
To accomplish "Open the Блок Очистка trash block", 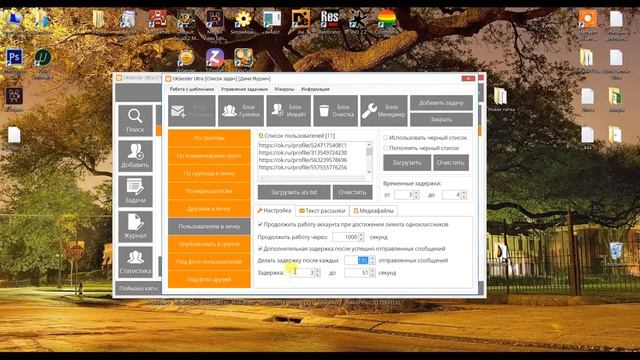I will coord(336,111).
